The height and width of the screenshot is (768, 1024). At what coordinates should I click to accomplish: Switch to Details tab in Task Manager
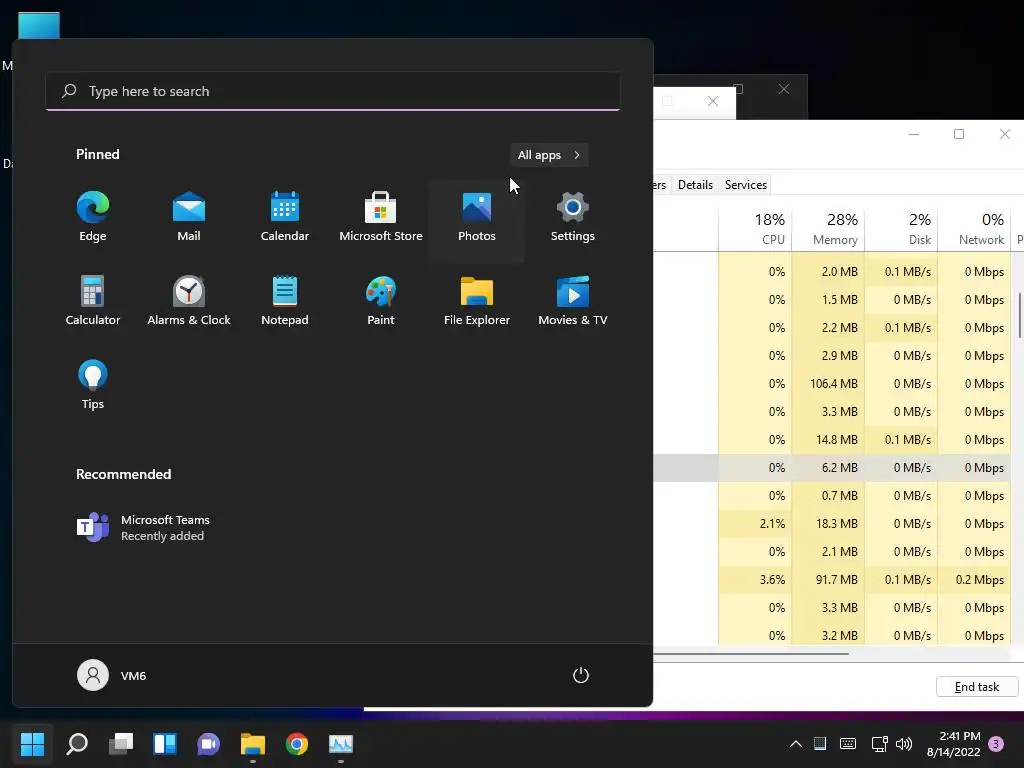[x=695, y=185]
